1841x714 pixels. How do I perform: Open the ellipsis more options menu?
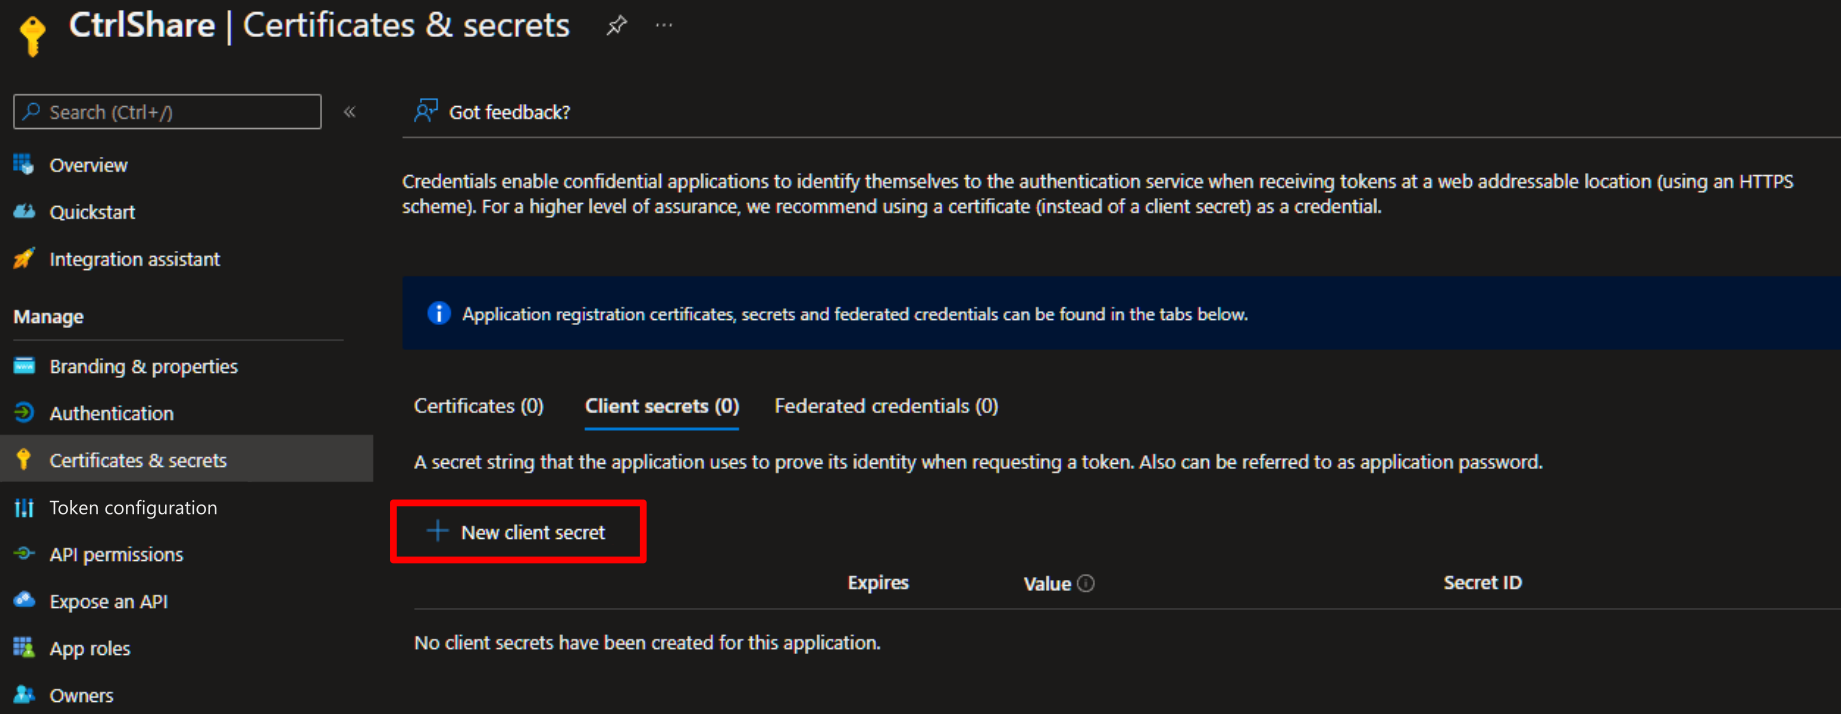click(664, 25)
